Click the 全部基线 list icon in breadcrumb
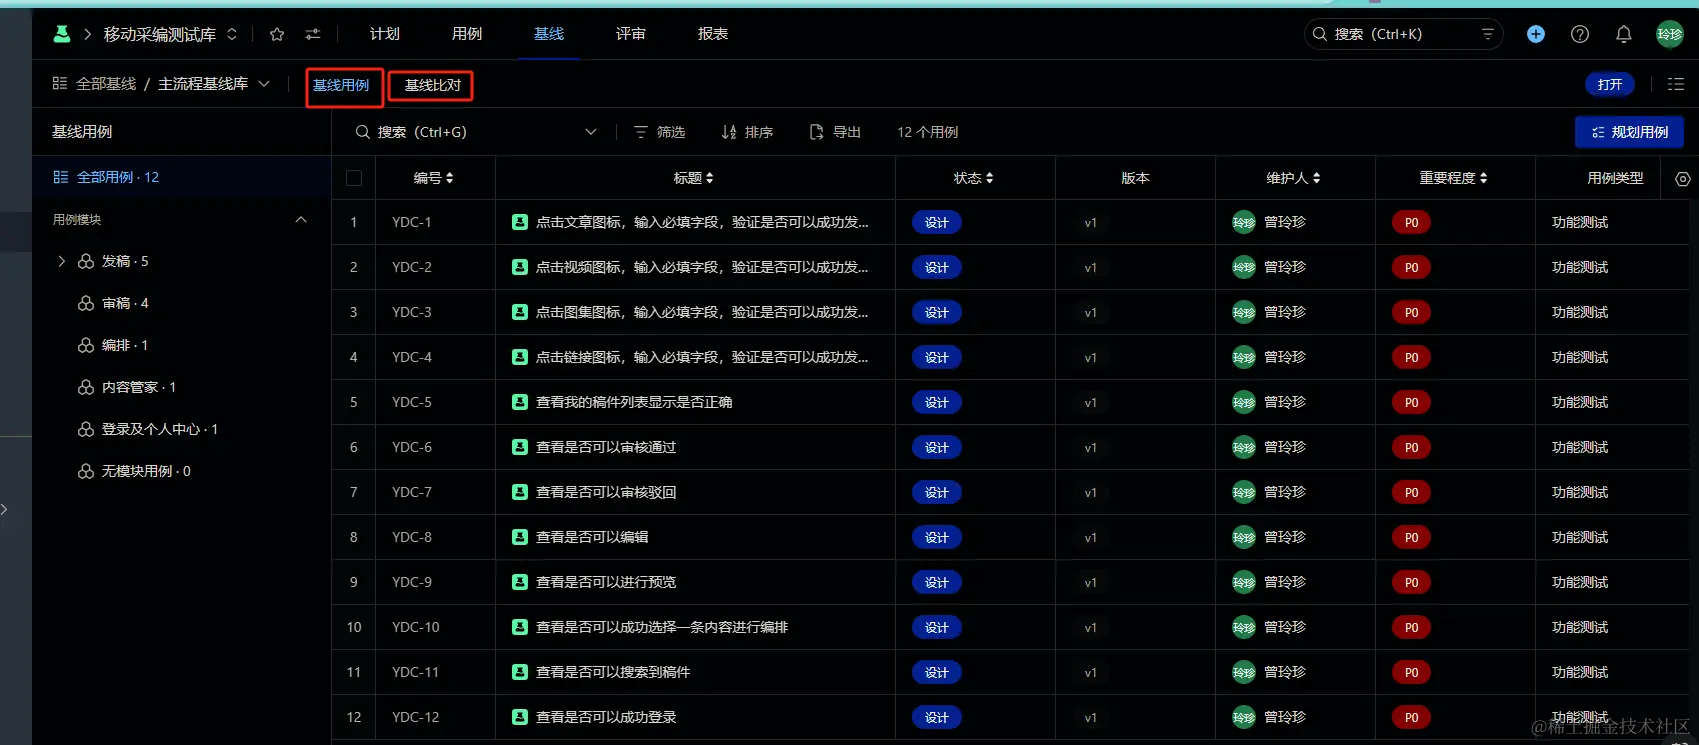This screenshot has width=1699, height=745. tap(60, 84)
